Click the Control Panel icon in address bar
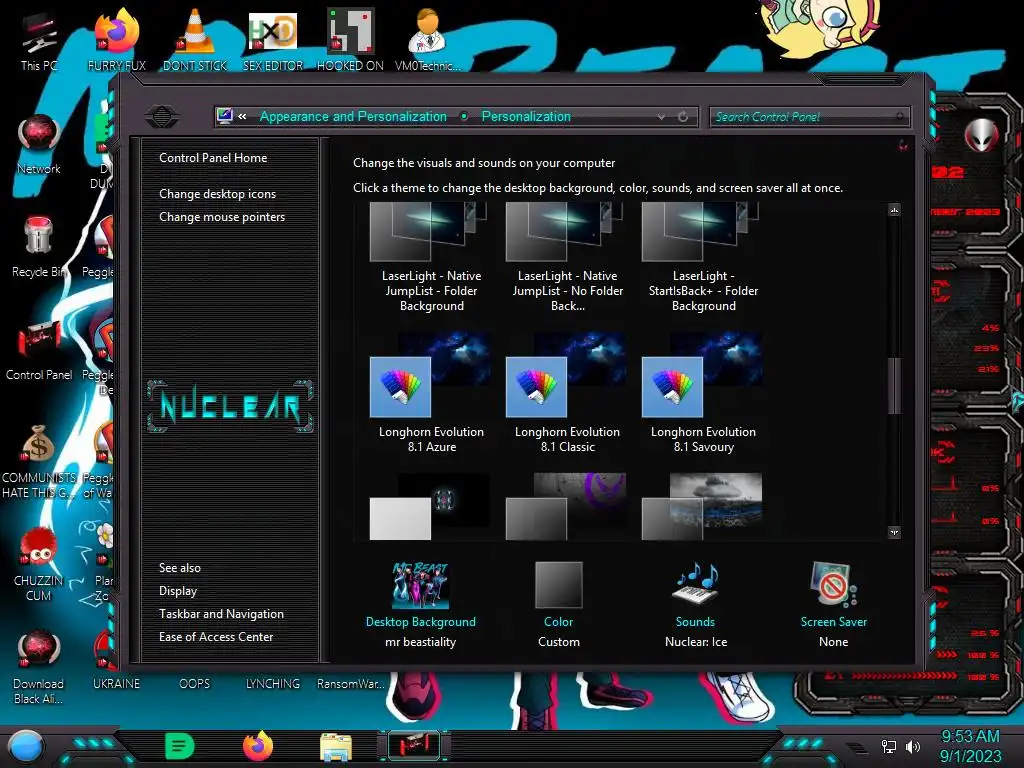Image resolution: width=1024 pixels, height=768 pixels. click(x=225, y=116)
